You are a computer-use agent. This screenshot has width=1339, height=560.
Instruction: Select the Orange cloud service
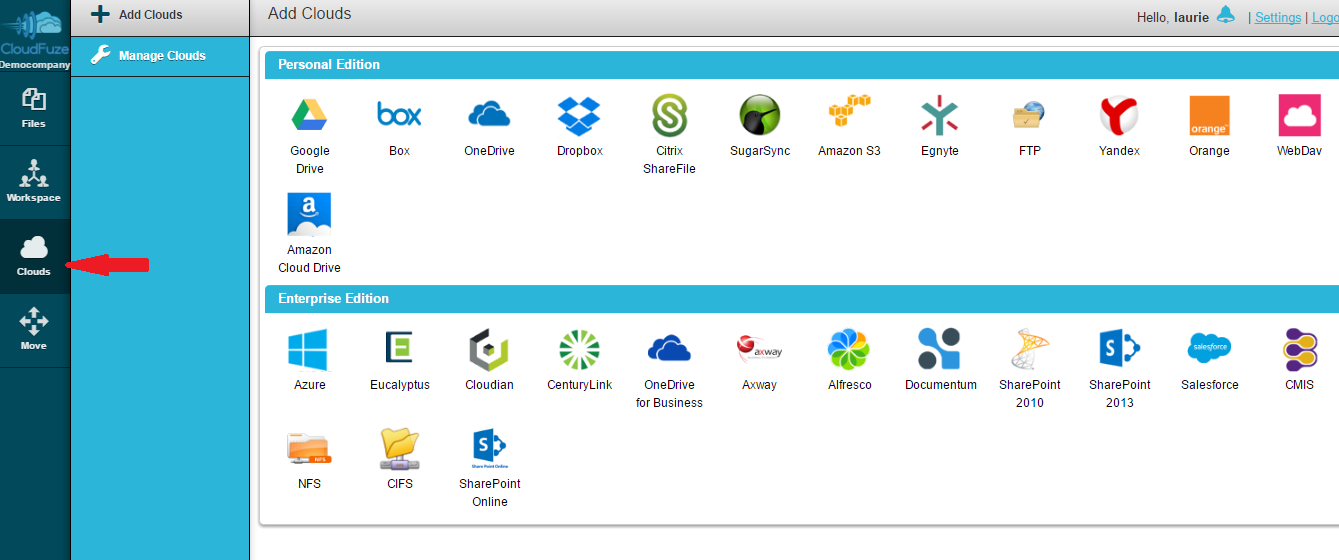pos(1209,116)
